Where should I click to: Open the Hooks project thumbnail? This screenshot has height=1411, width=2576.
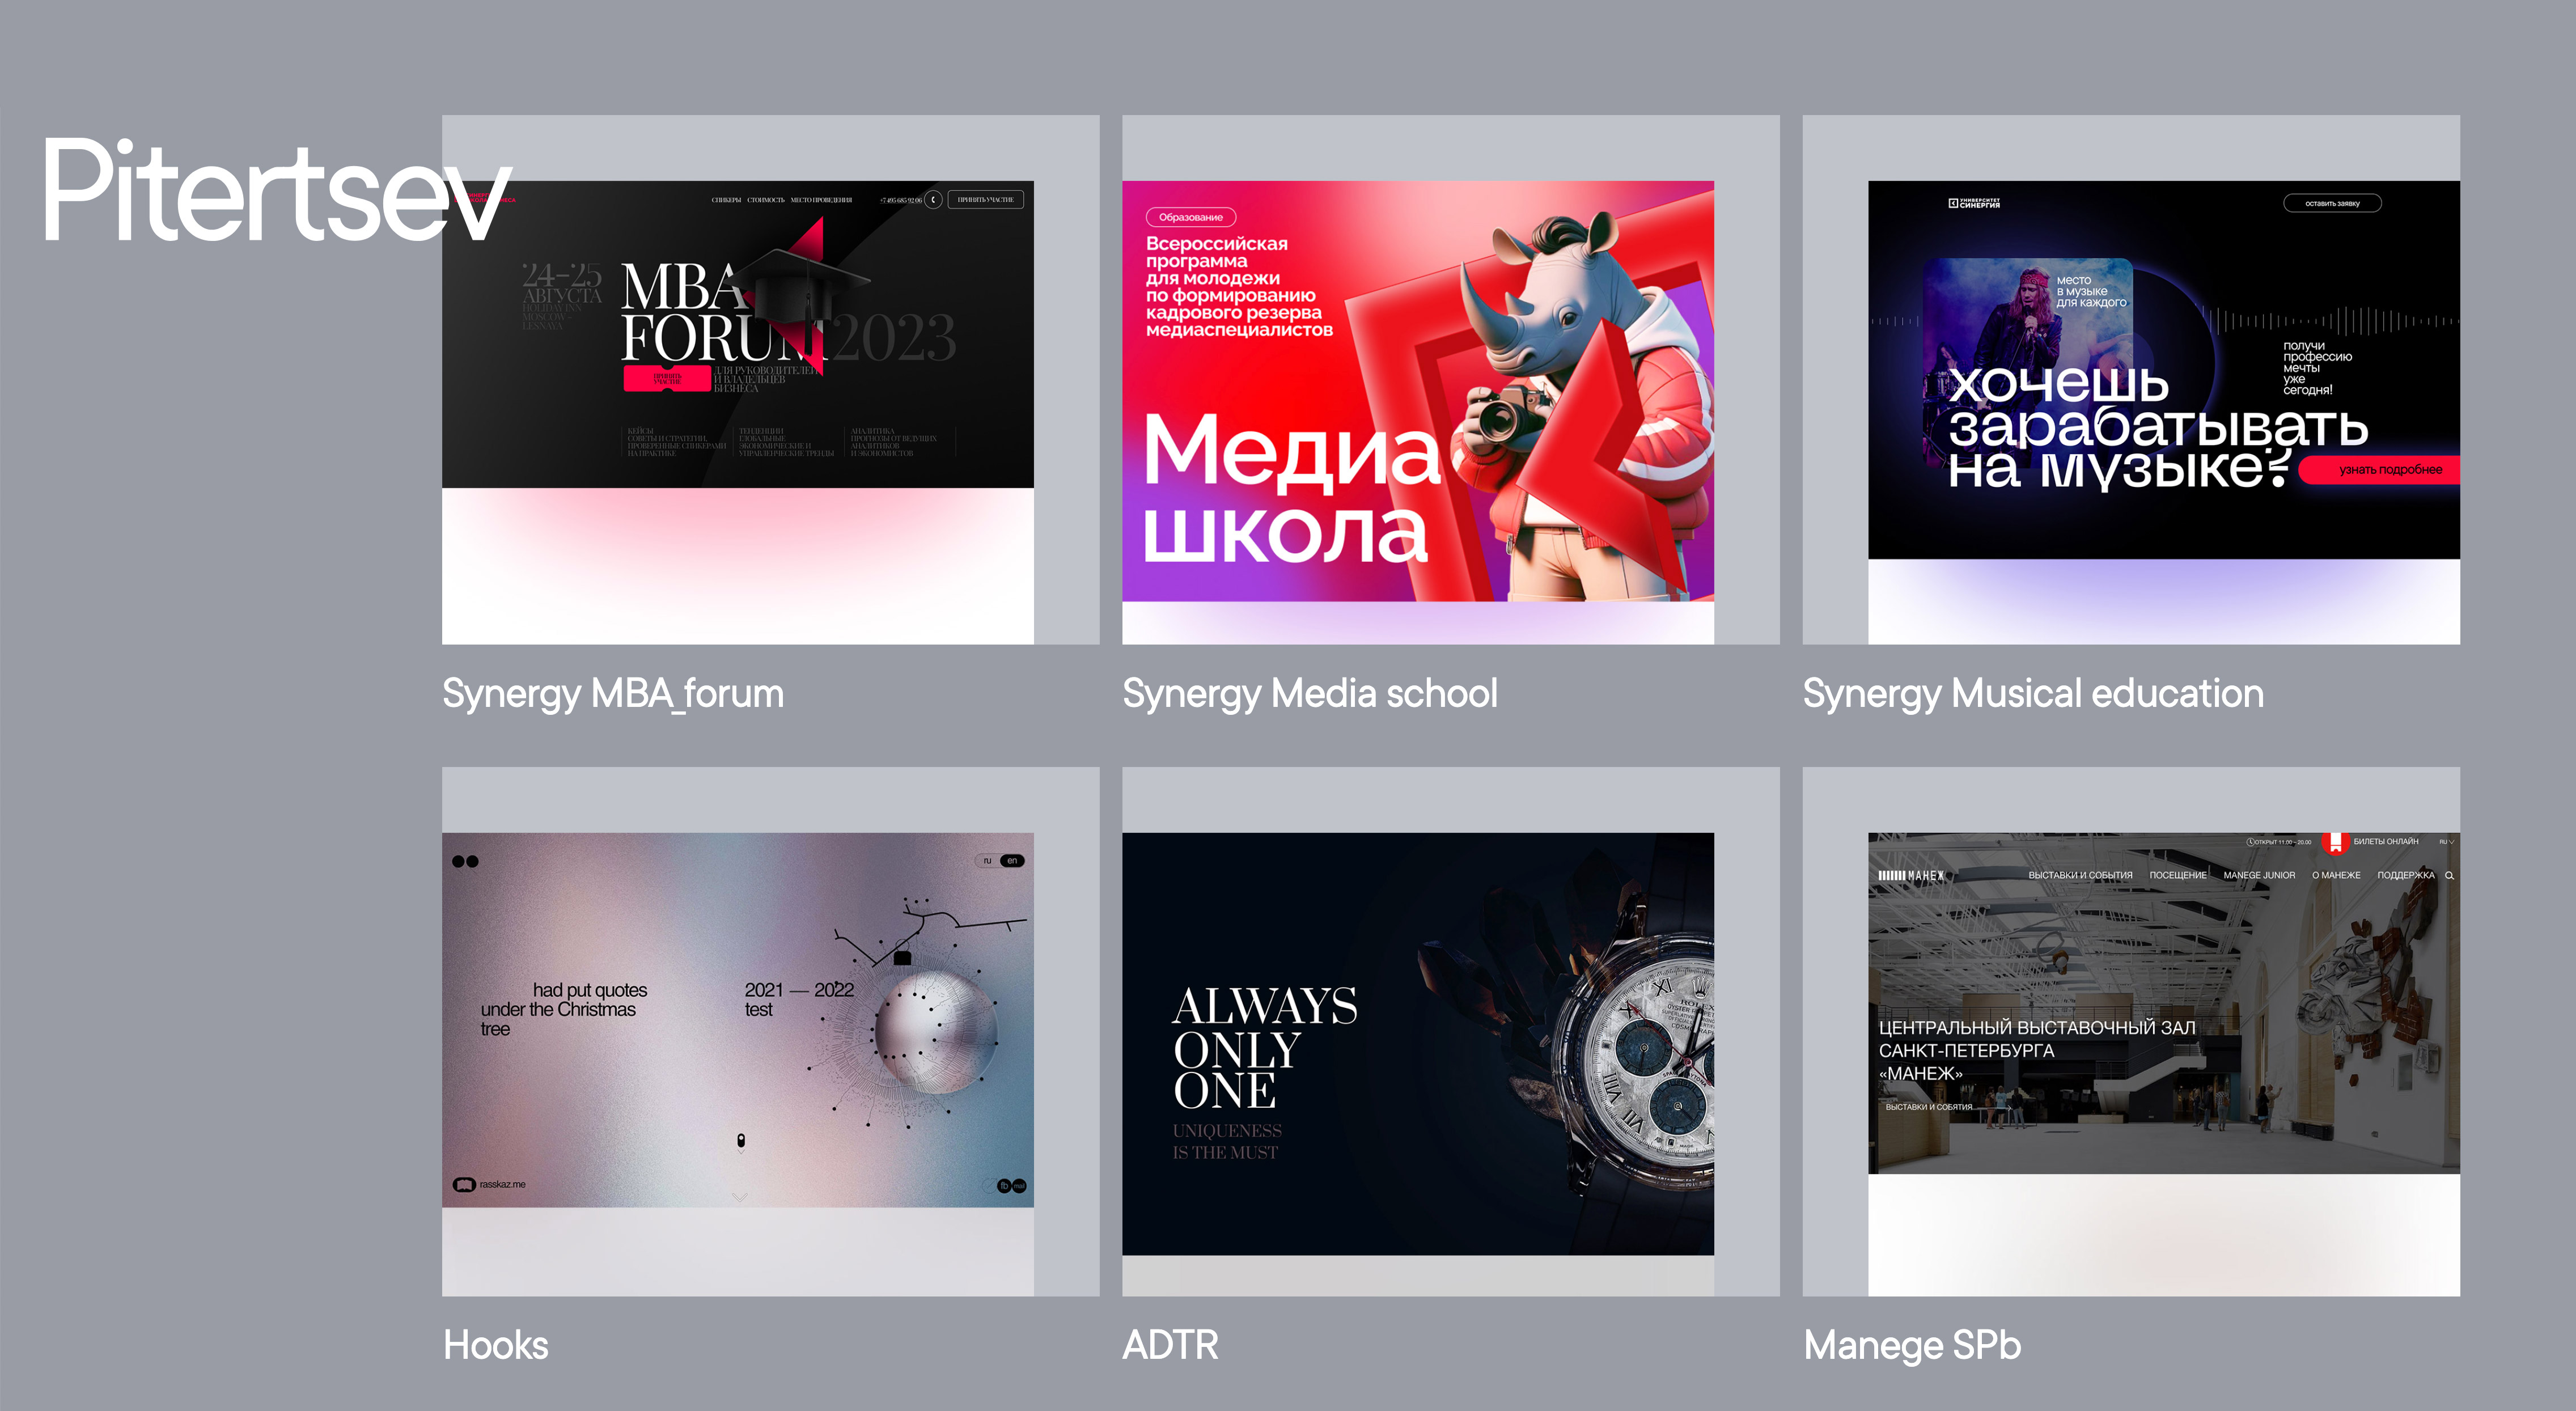pos(770,1031)
